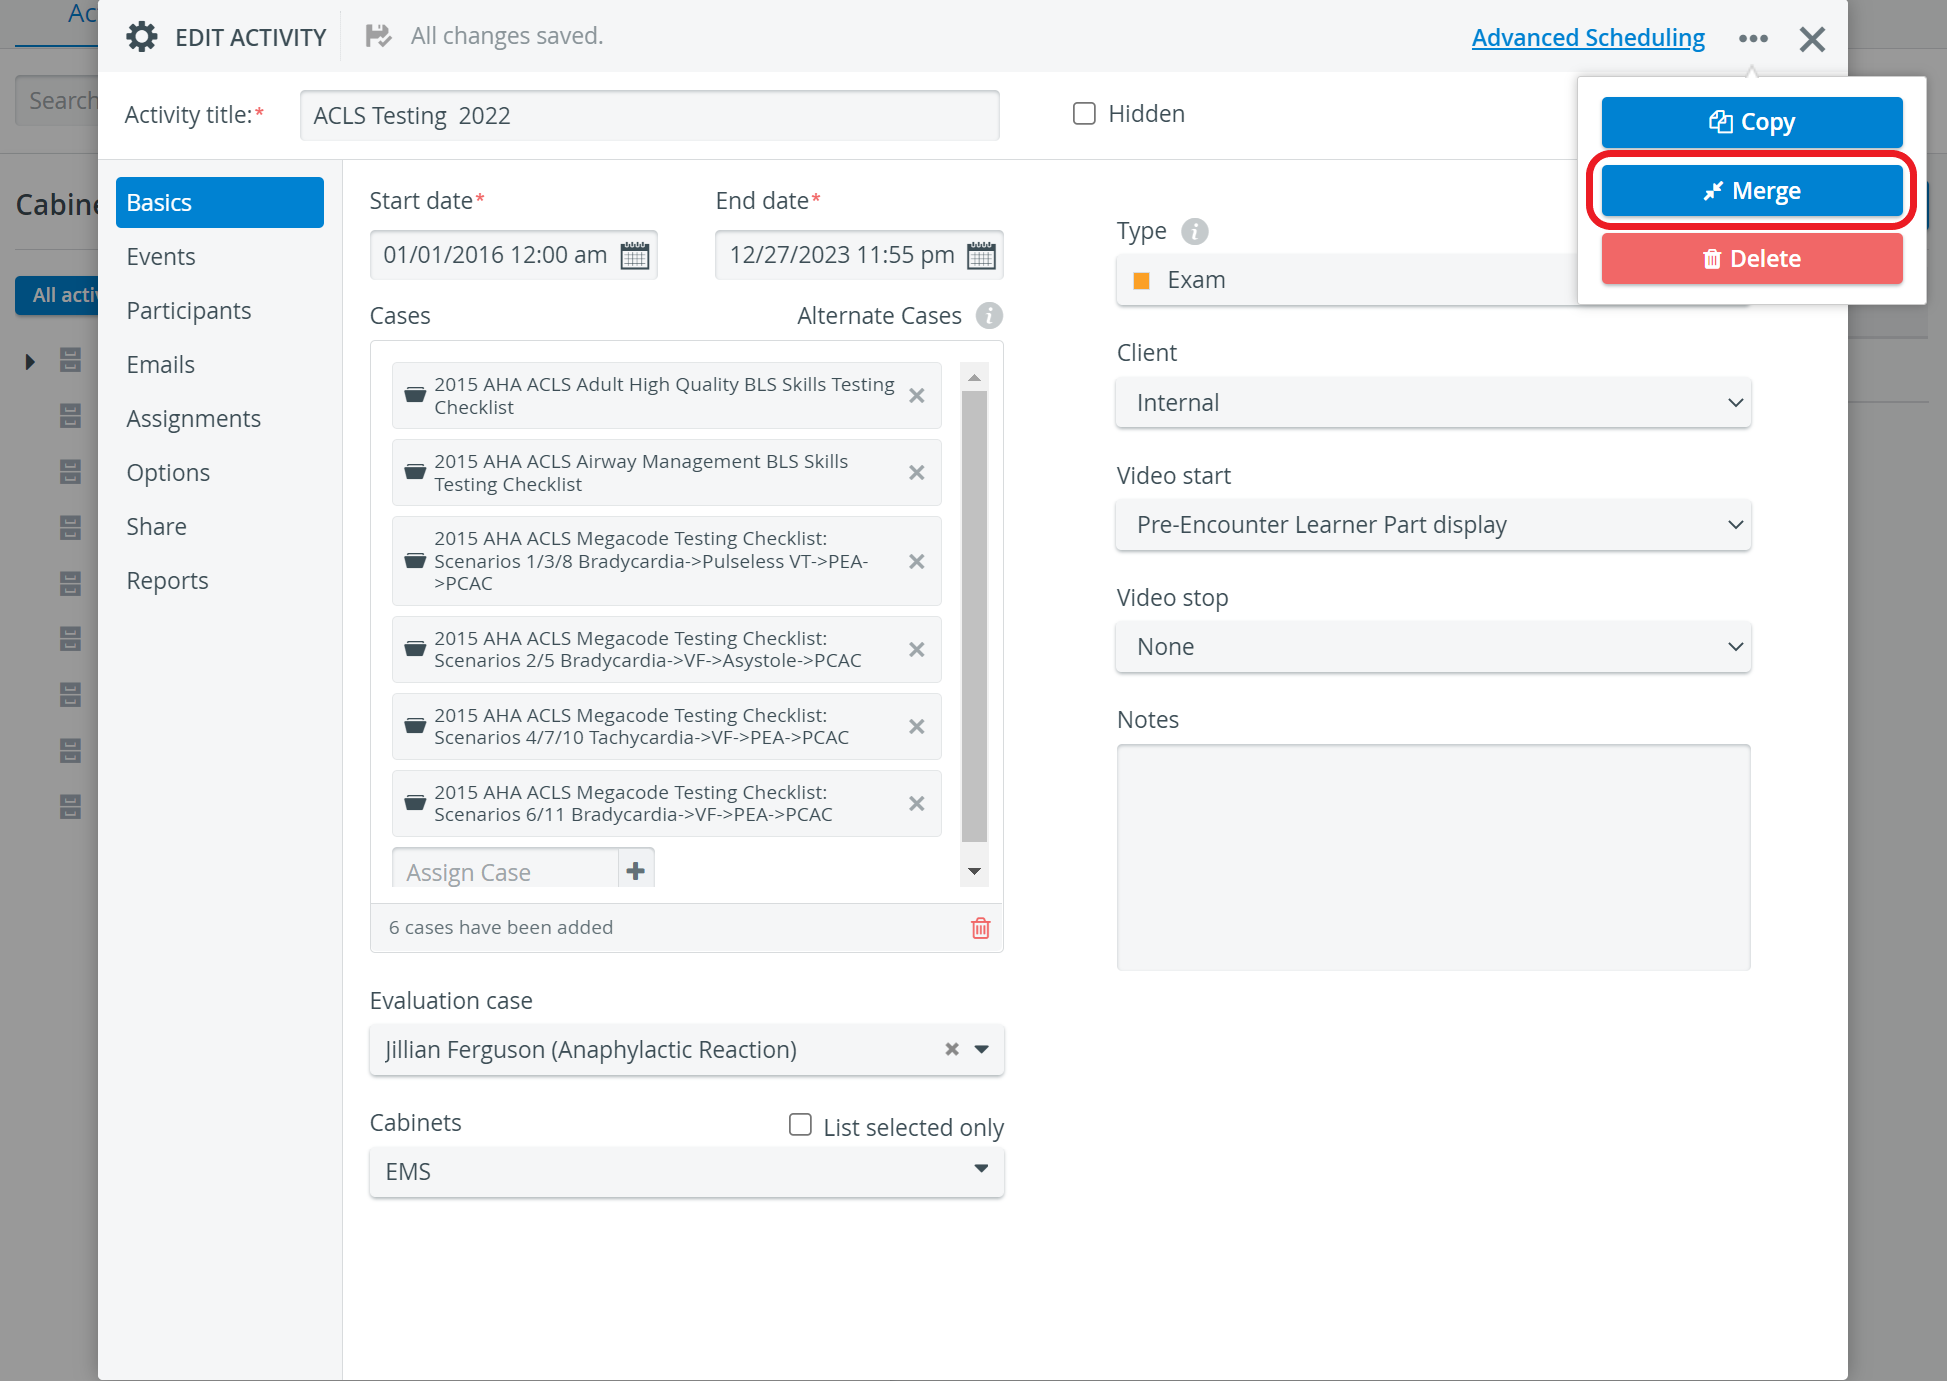Screen dimensions: 1947x1381
Task: Switch to the Participants tab
Action: tap(189, 311)
